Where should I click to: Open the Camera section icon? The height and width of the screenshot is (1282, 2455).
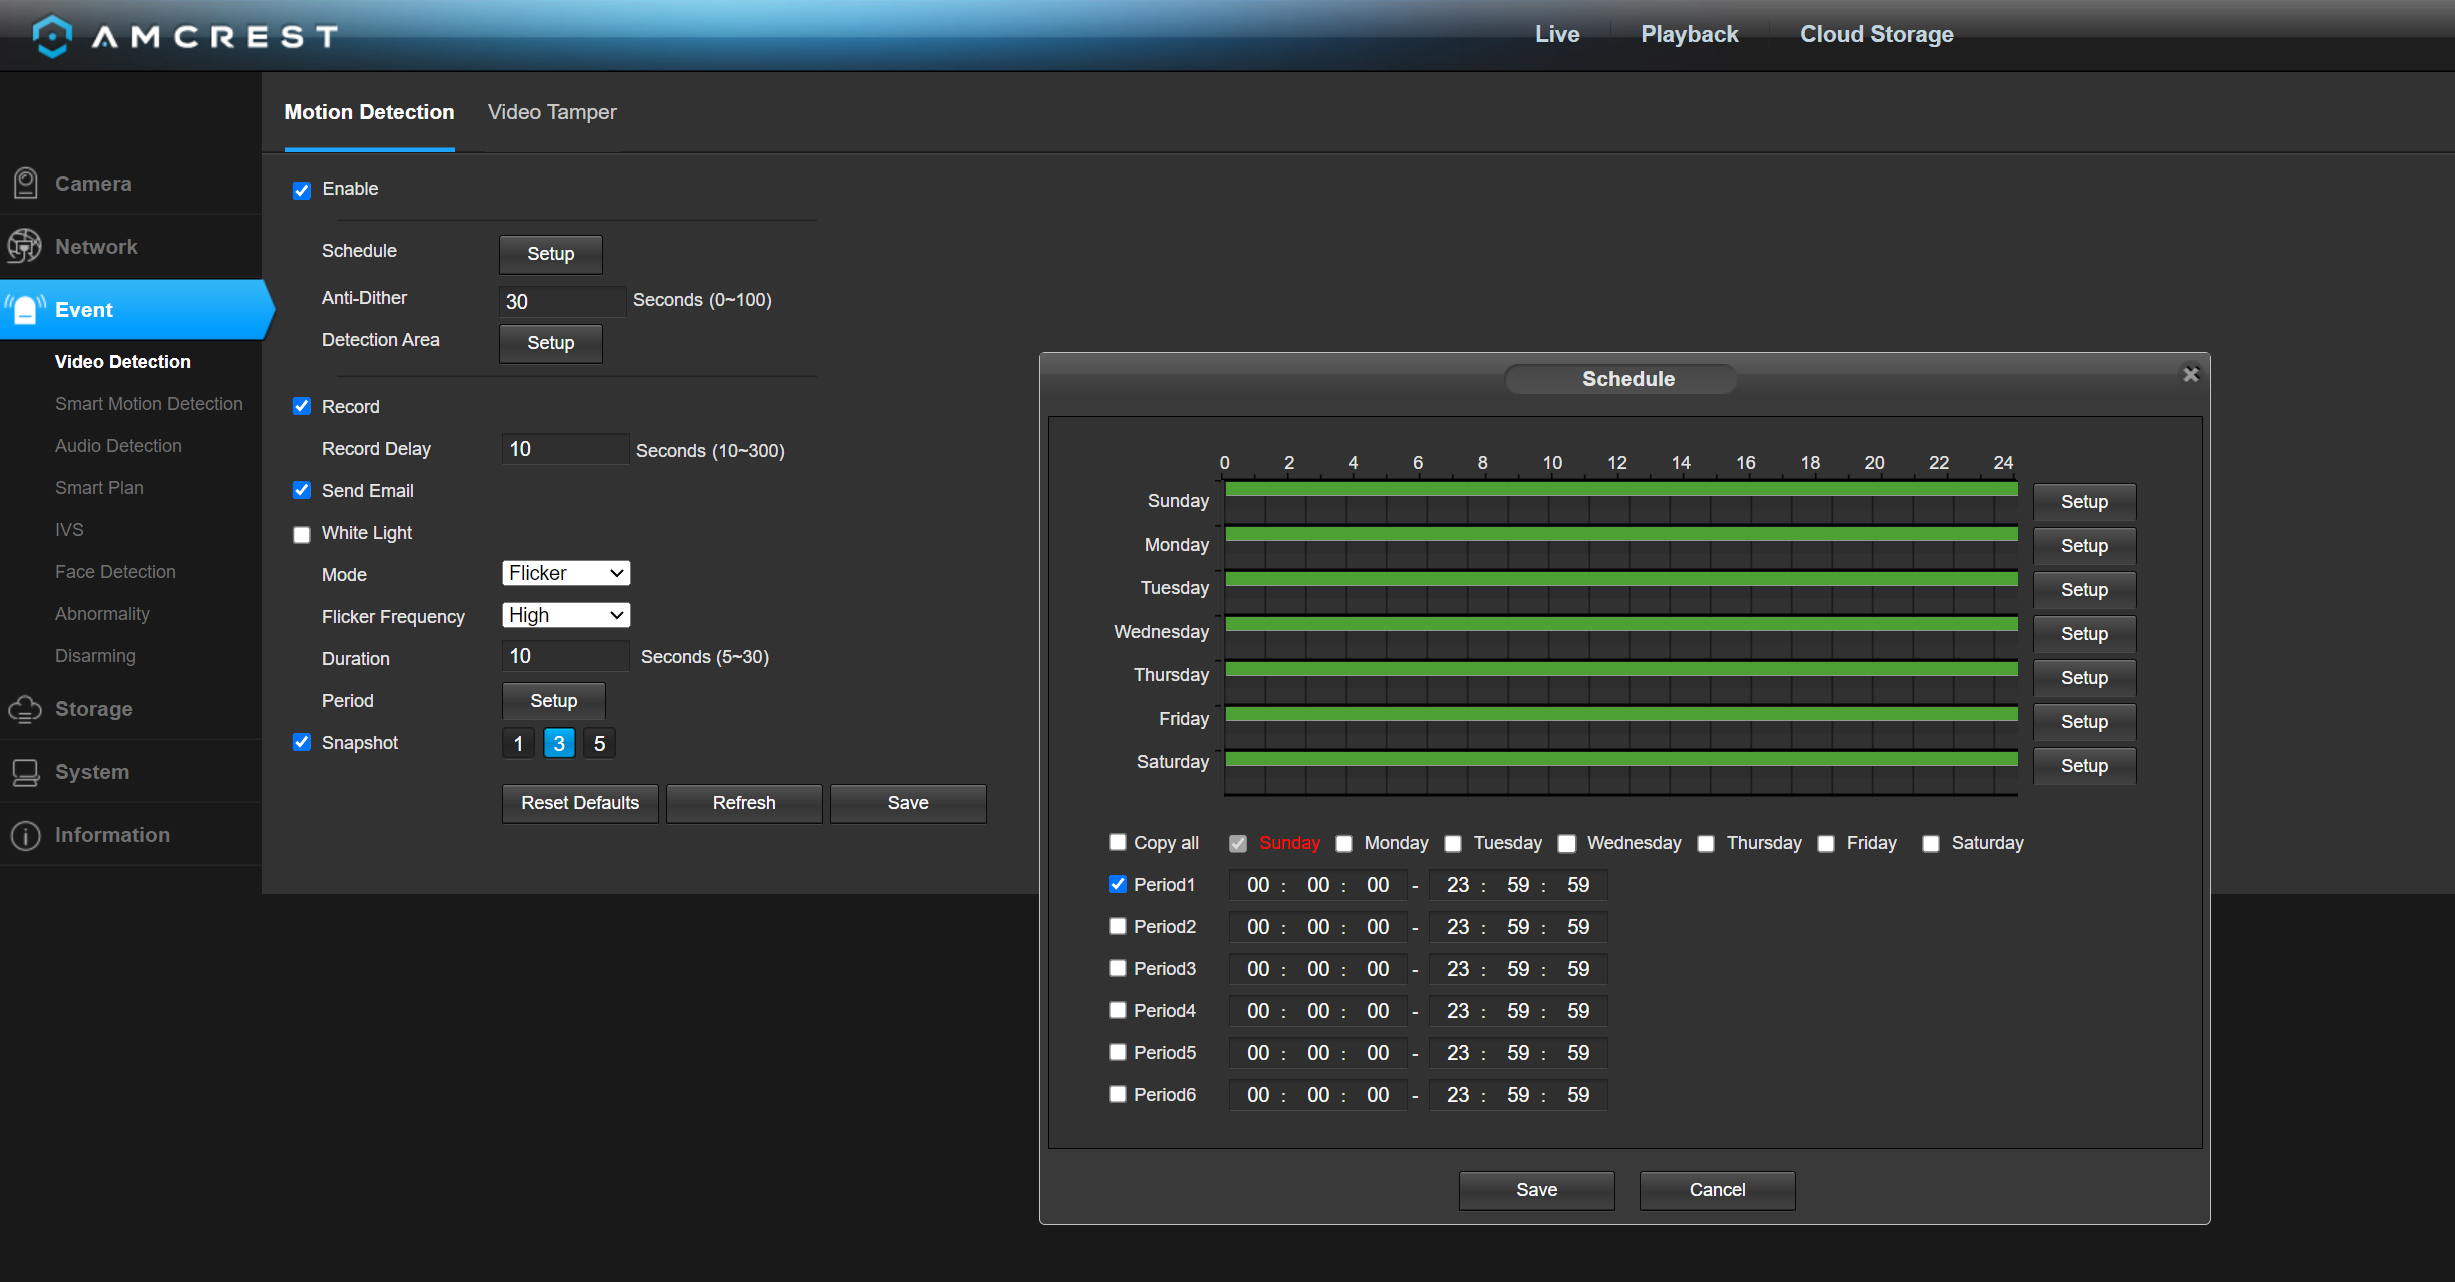point(25,184)
